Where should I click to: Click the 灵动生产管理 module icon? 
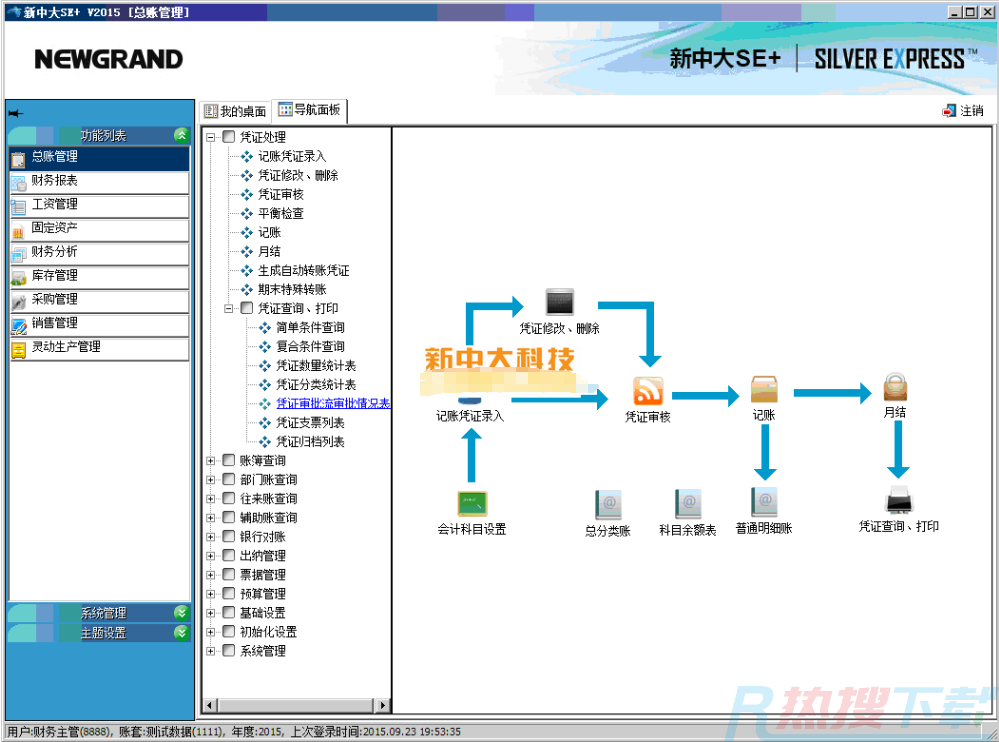(x=18, y=350)
